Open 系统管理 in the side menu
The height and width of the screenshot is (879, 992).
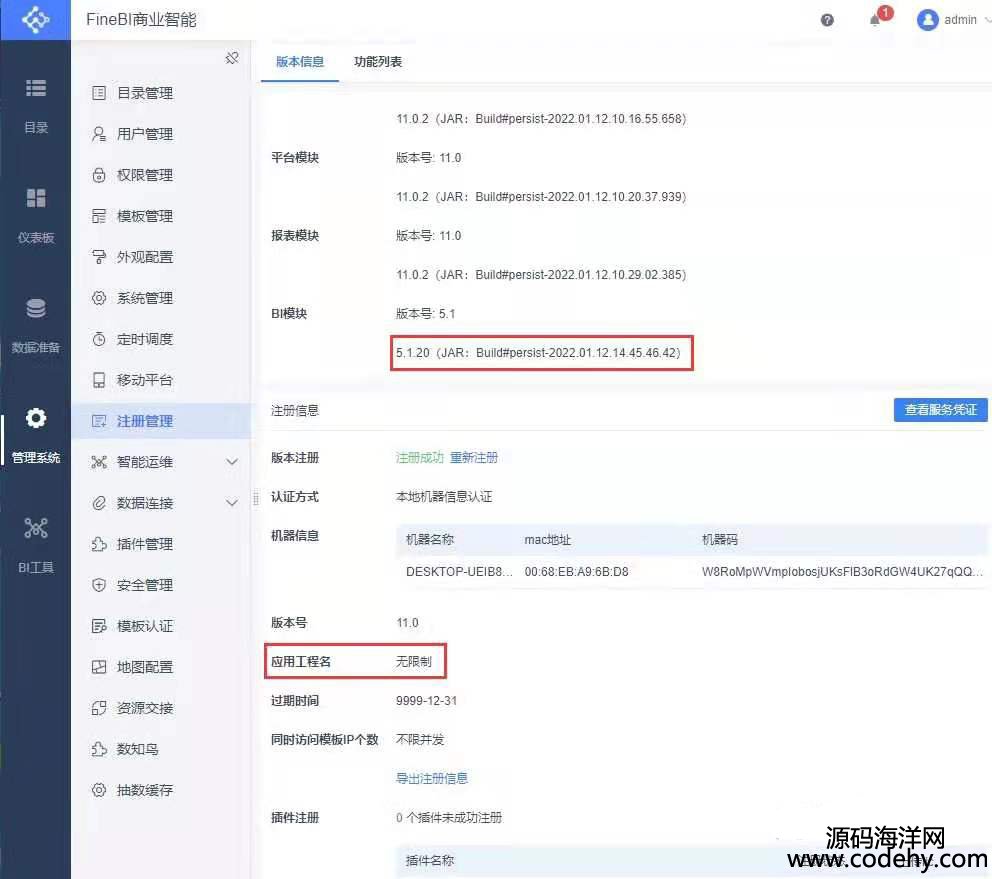point(161,298)
